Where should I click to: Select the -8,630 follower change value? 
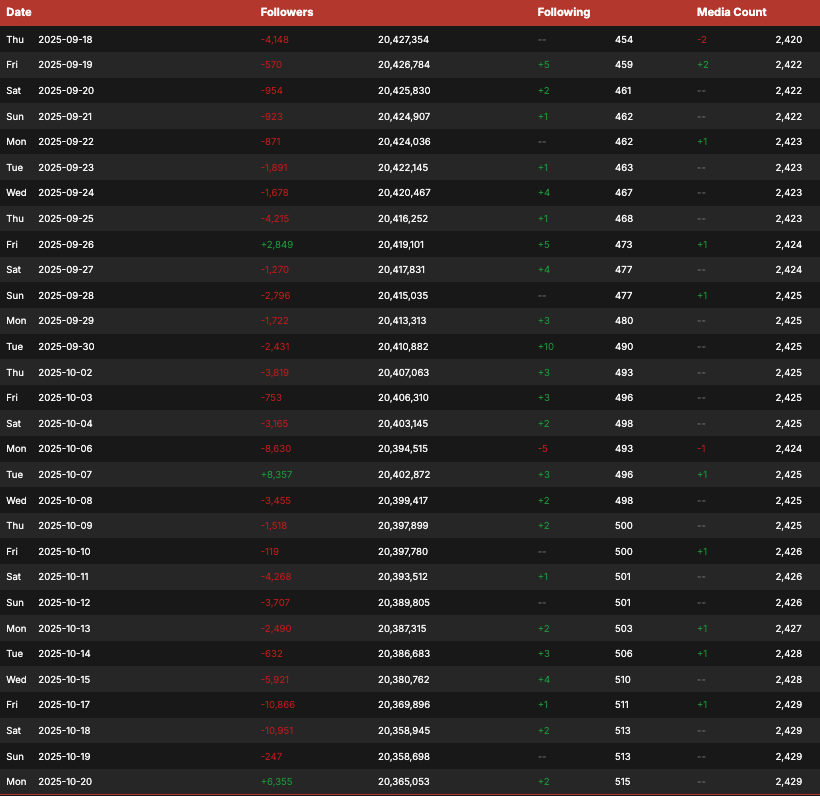click(276, 449)
